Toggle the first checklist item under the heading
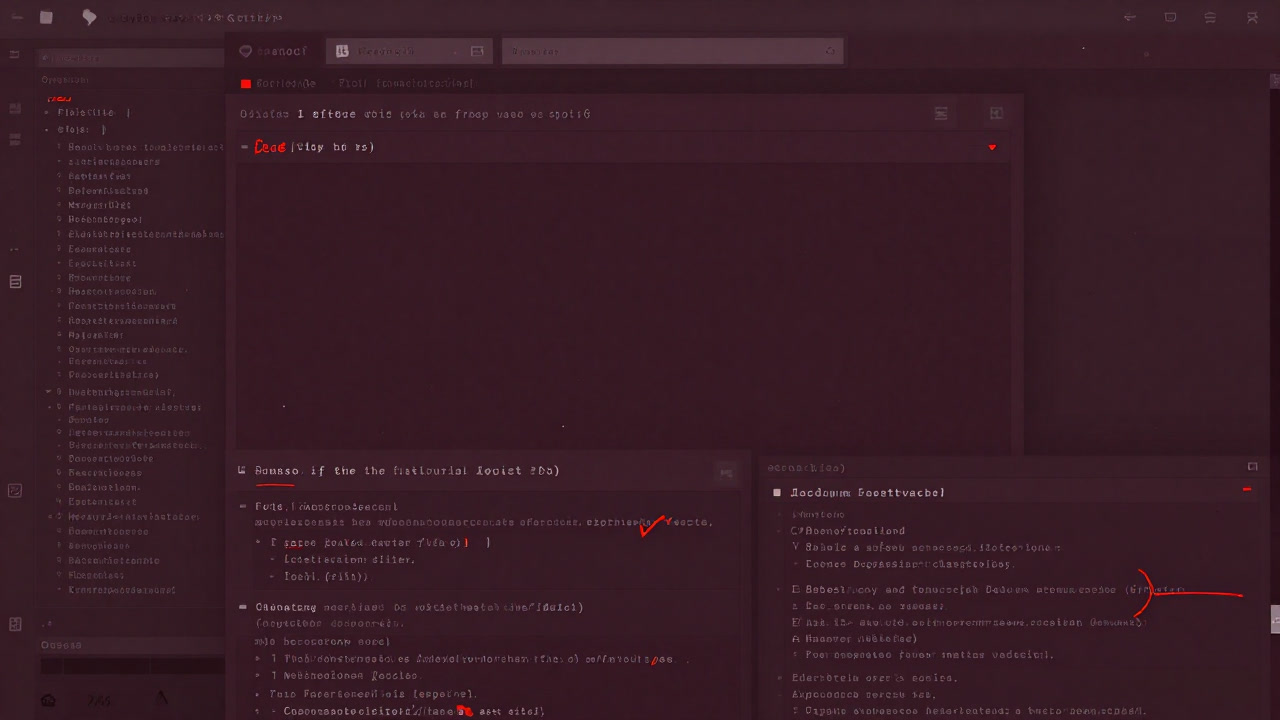Image resolution: width=1280 pixels, height=720 pixels. point(242,507)
